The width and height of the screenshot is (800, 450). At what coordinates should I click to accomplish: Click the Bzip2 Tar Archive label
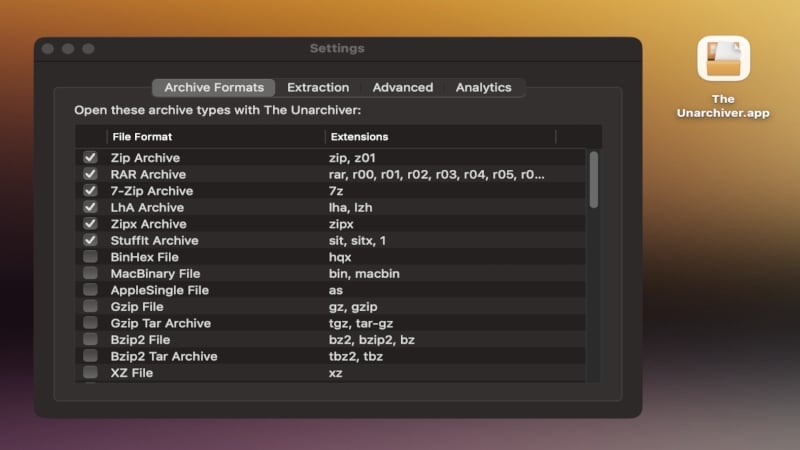164,356
